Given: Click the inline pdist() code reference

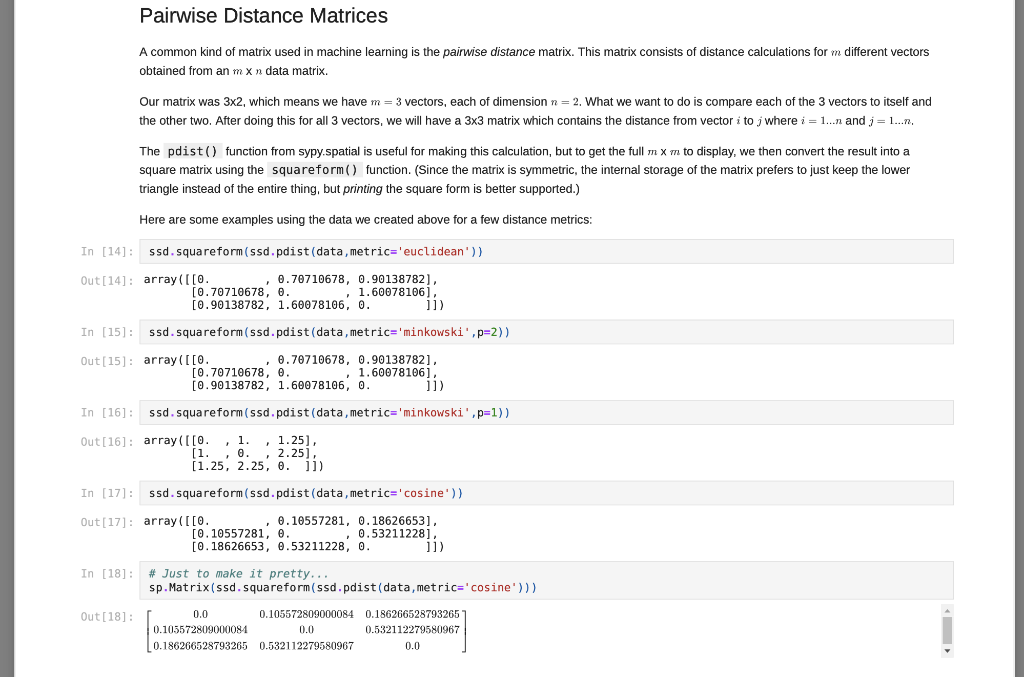Looking at the screenshot, I should pyautogui.click(x=191, y=151).
